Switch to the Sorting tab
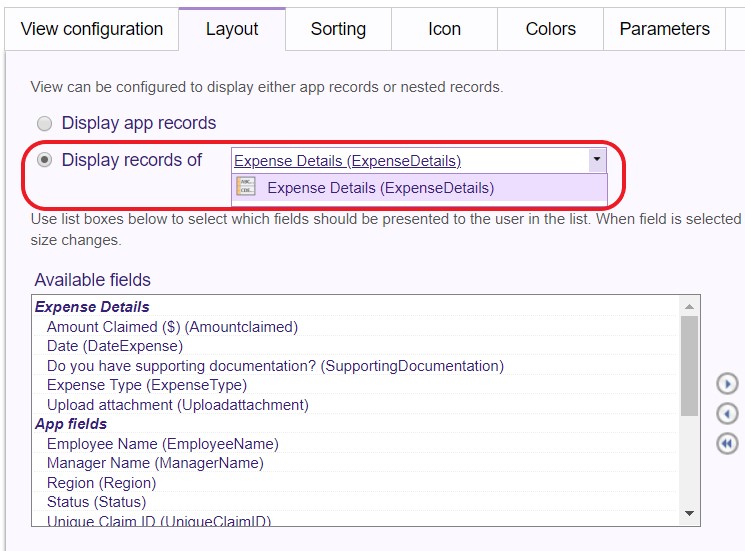 338,29
